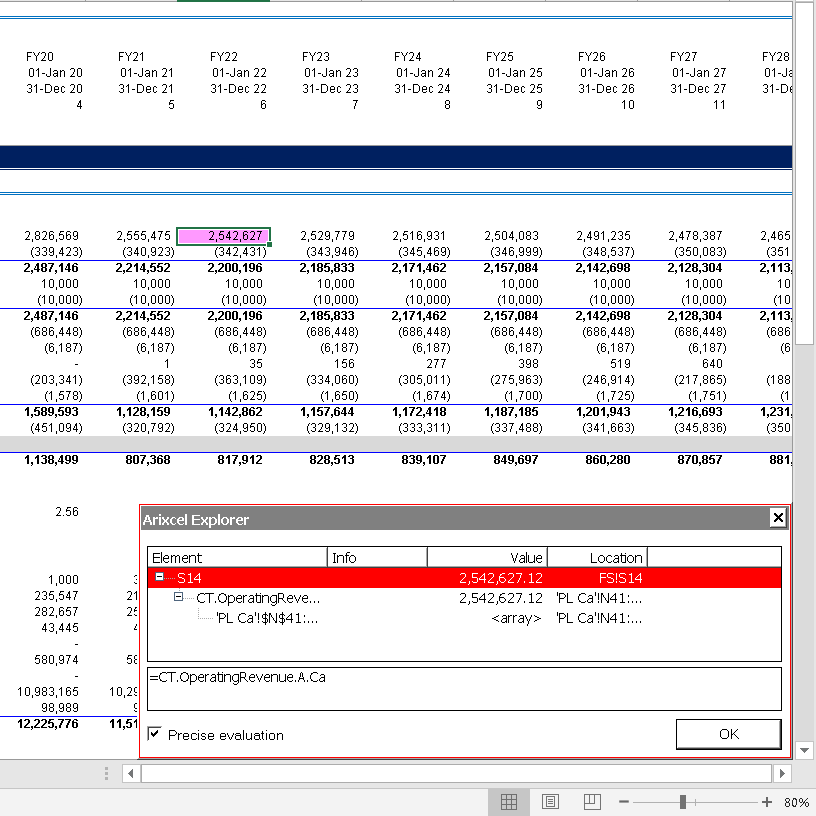Click the 'PL Ca'!N41 location of the array row

[598, 618]
